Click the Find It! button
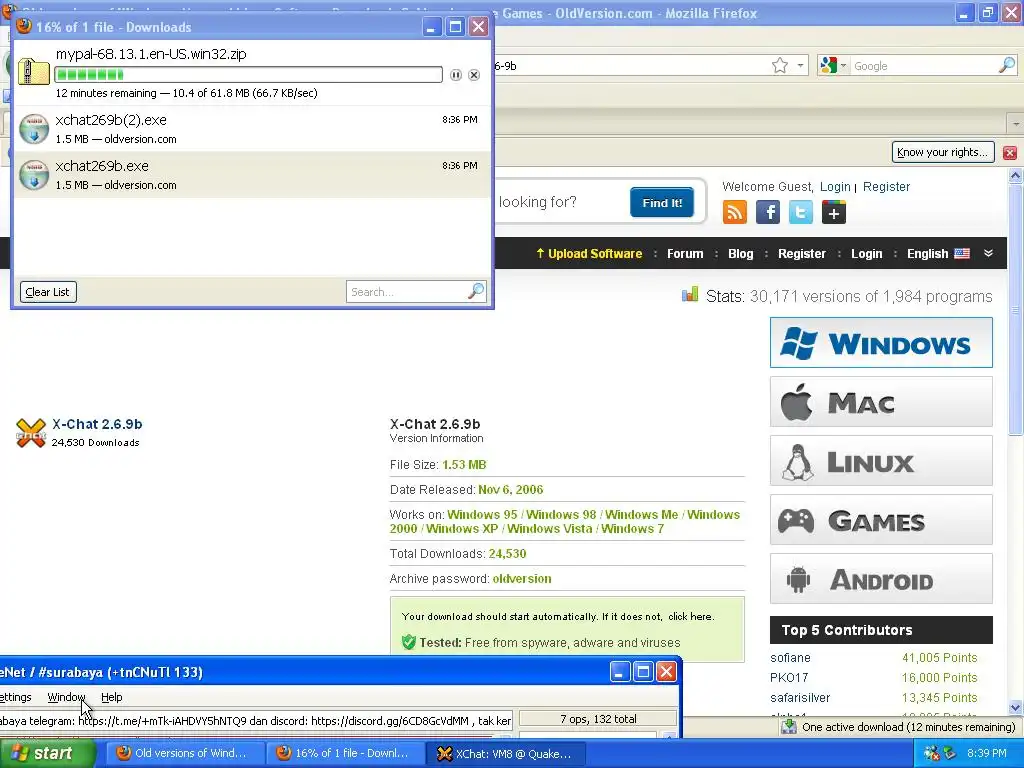This screenshot has height=768, width=1024. [x=662, y=202]
